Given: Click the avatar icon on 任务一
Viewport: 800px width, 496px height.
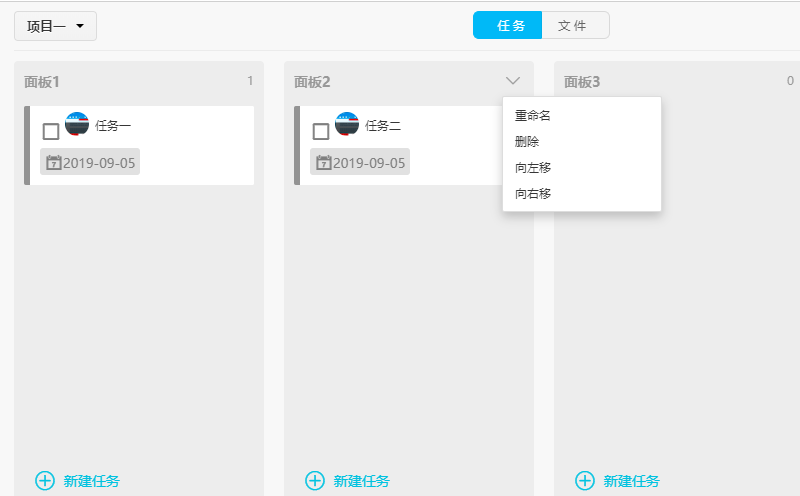Looking at the screenshot, I should point(77,124).
